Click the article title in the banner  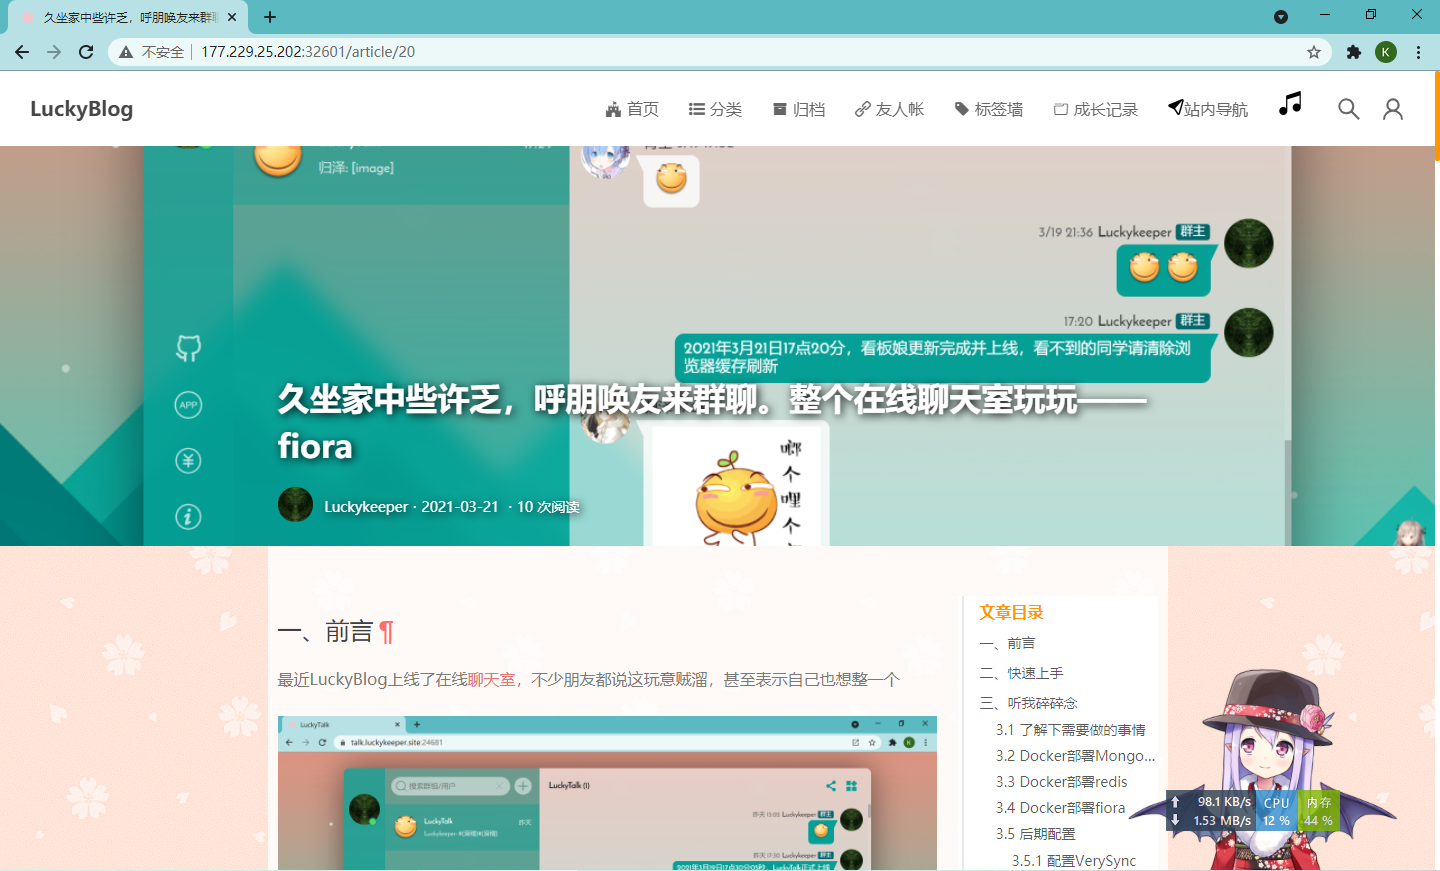712,422
